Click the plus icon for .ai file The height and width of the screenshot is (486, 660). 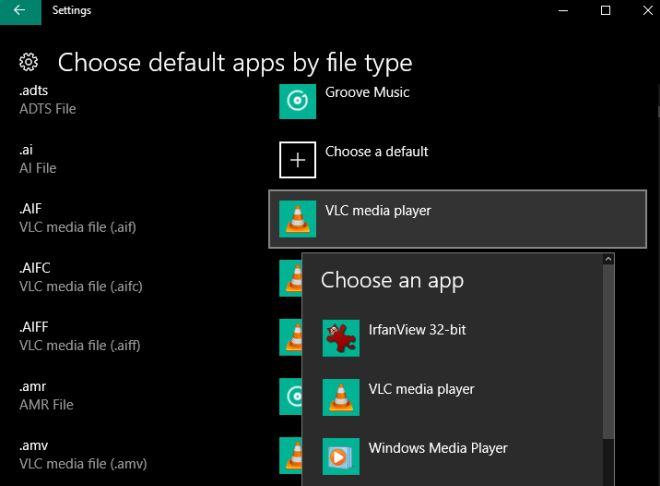pyautogui.click(x=298, y=160)
